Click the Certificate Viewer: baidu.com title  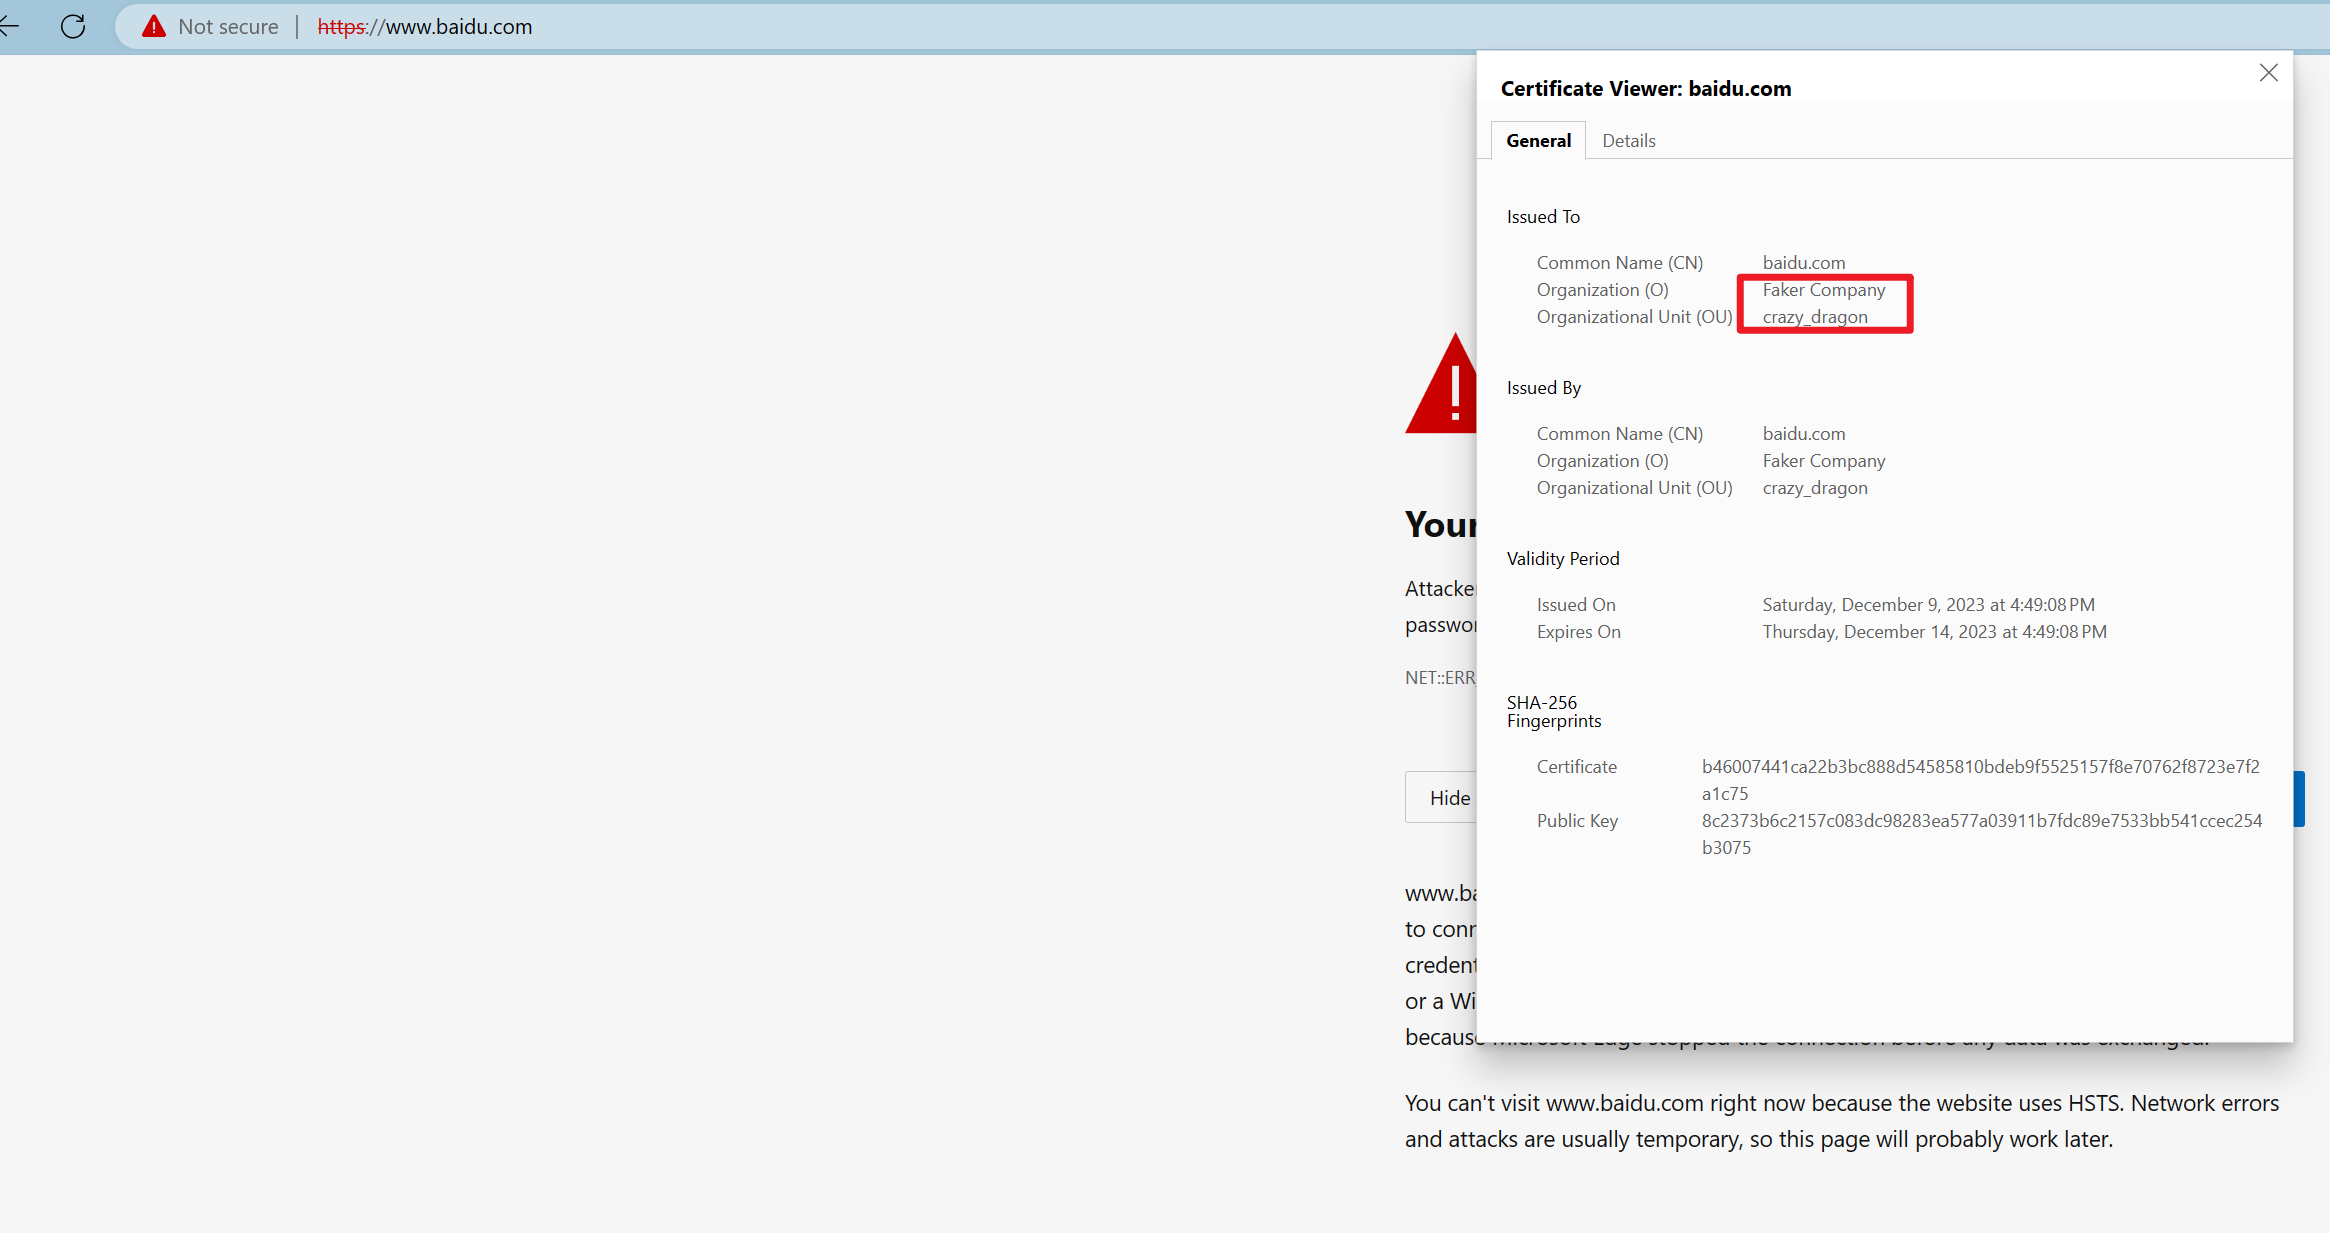coord(1646,89)
